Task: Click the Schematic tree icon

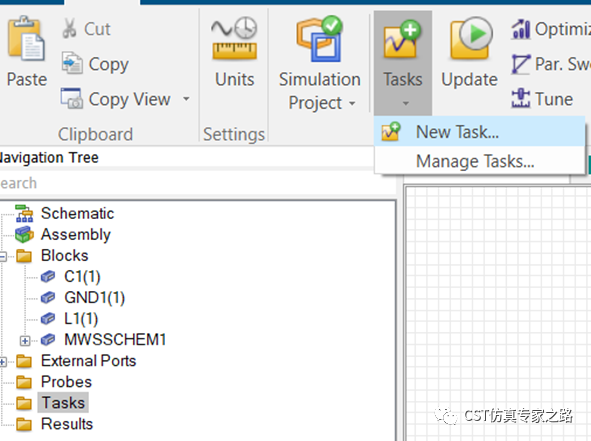Action: [x=24, y=213]
